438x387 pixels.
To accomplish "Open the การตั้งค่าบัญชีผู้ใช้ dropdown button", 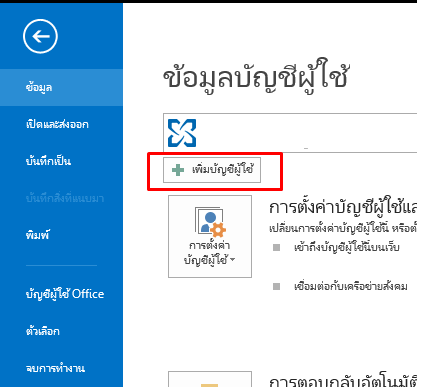I will pyautogui.click(x=210, y=236).
